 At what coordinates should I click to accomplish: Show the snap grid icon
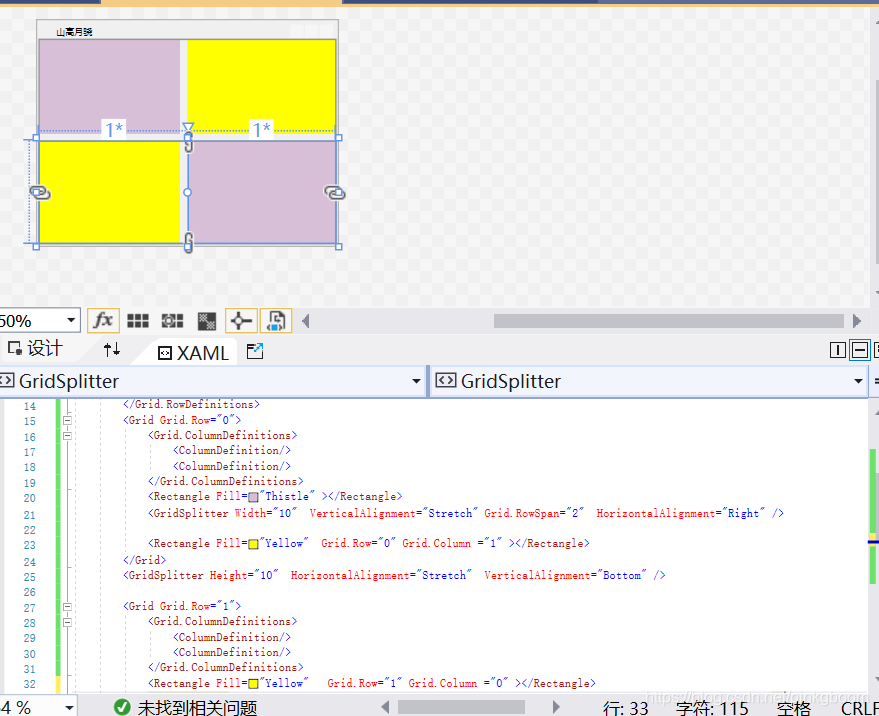(138, 321)
